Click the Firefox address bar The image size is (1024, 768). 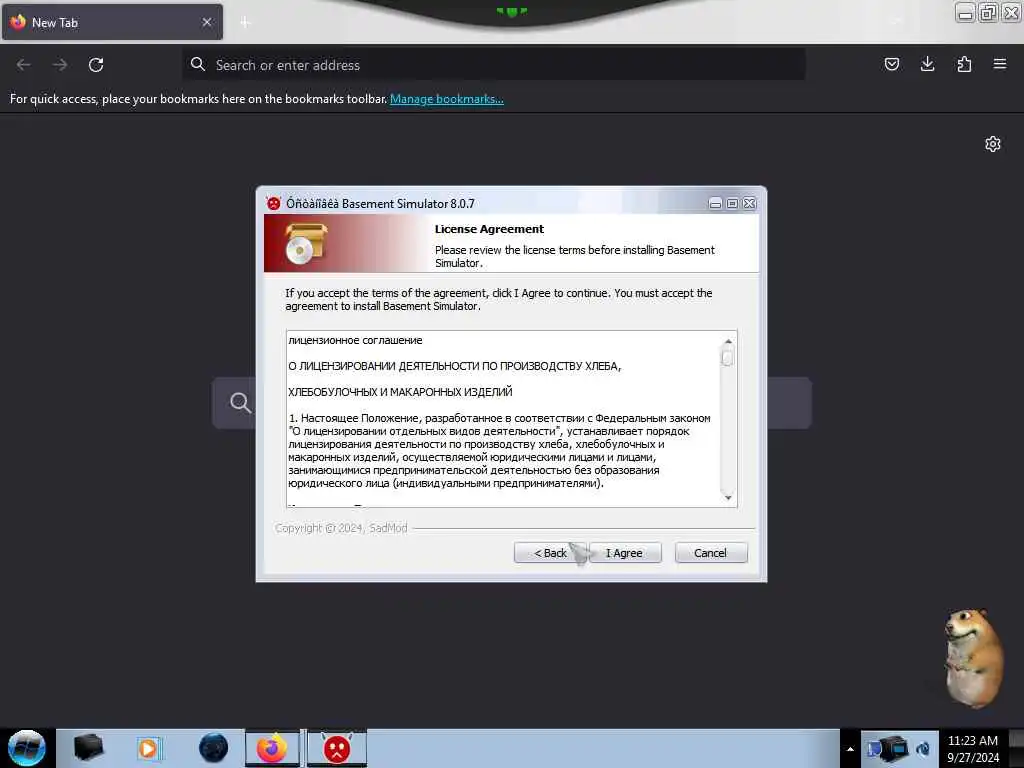pos(494,65)
